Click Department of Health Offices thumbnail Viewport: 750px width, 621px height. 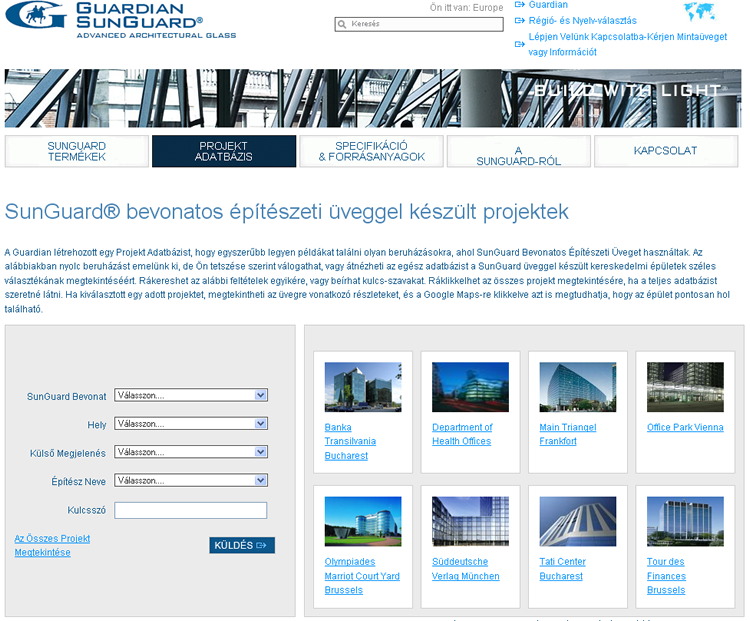pos(470,387)
